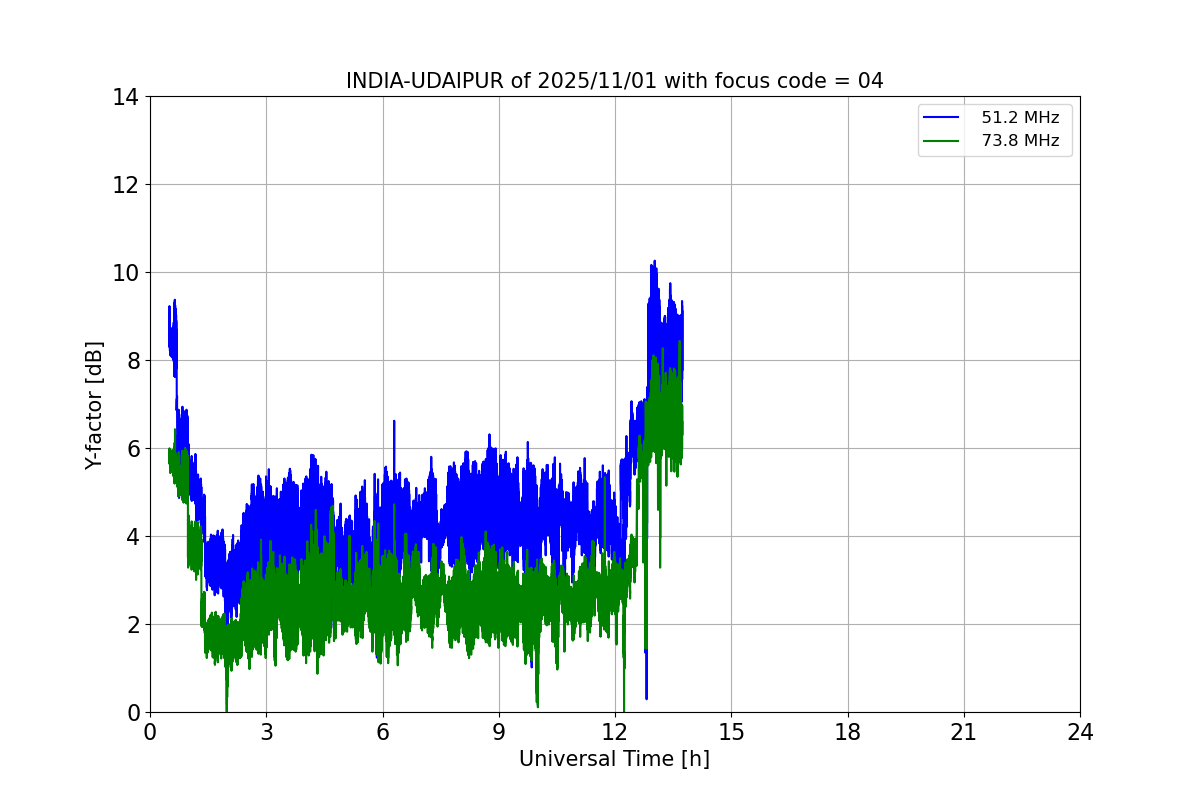Click the y-axis tick label '10'
This screenshot has width=1200, height=800.
[126, 273]
